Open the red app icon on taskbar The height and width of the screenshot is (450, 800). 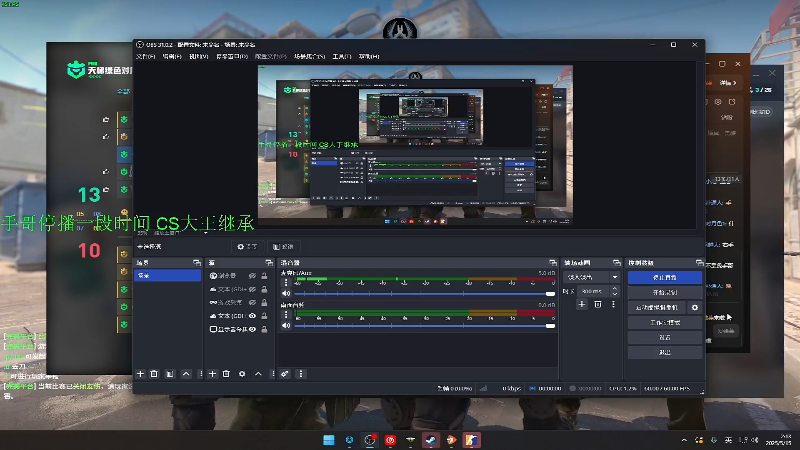[x=390, y=440]
